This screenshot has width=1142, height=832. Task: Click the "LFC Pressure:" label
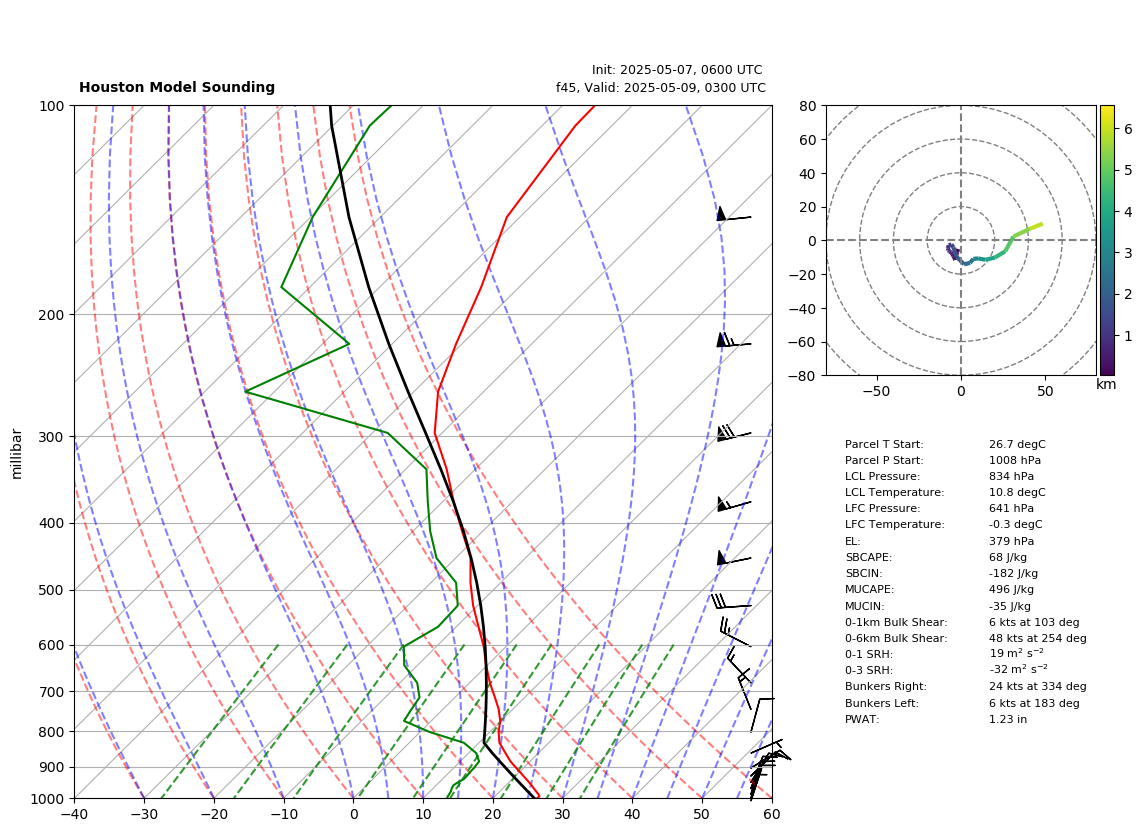[x=882, y=509]
